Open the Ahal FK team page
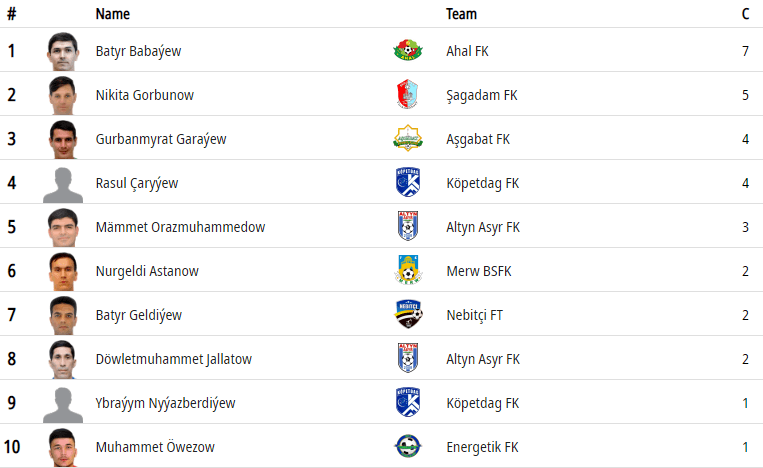Viewport: 763px width, 468px height. coord(467,51)
